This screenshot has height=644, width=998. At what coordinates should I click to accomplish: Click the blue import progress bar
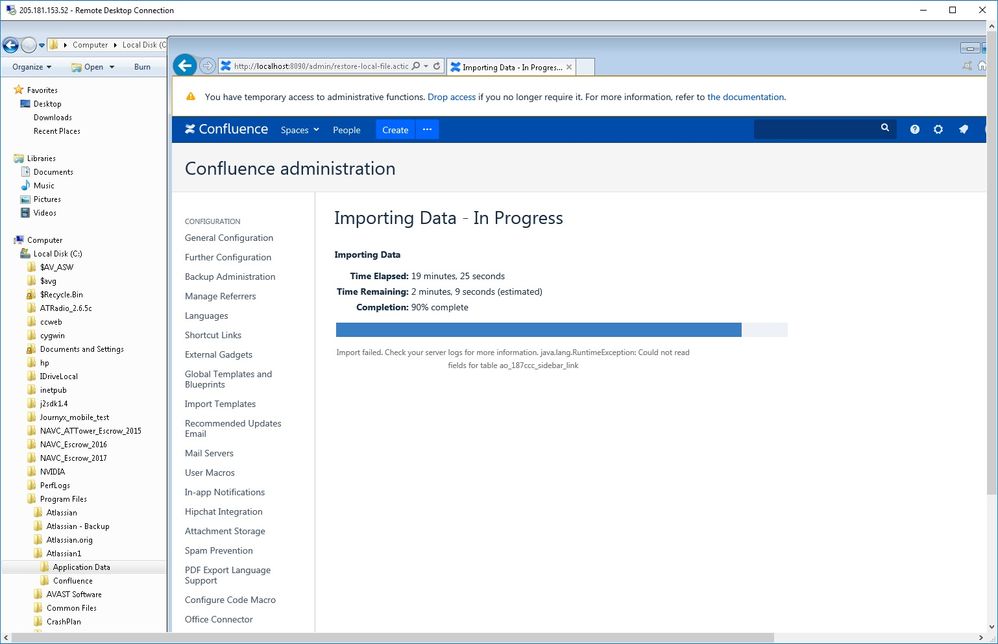tap(538, 330)
